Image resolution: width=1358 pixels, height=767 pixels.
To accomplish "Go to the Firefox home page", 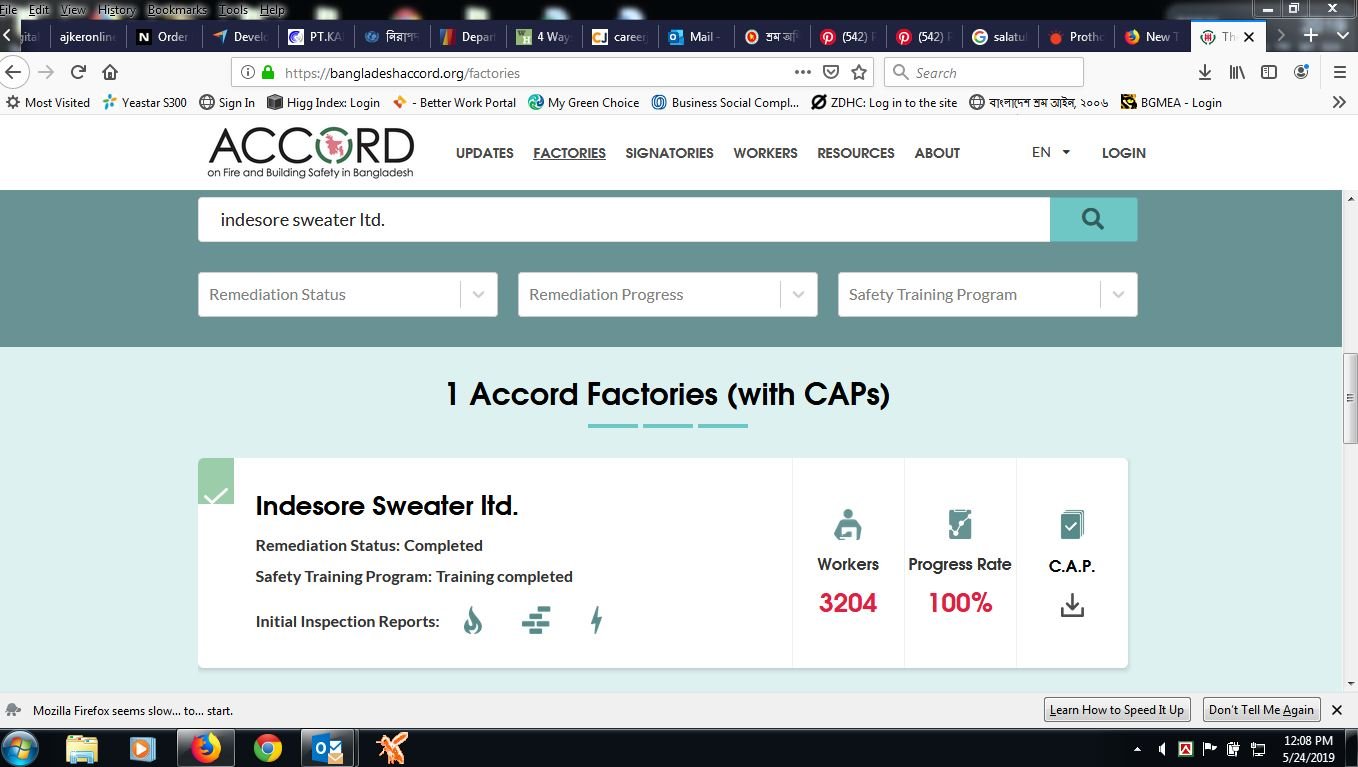I will [x=110, y=72].
